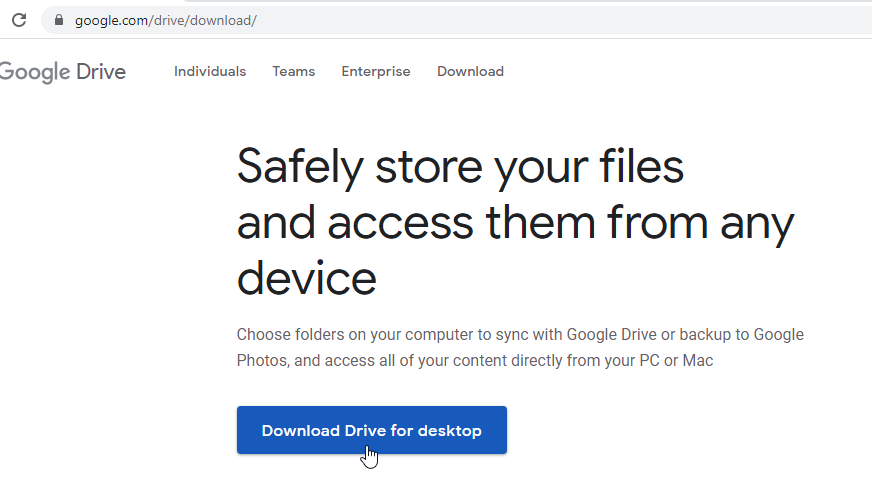The image size is (872, 503).
Task: Focus the address bar showing google.com/drive/download/
Action: pyautogui.click(x=456, y=21)
